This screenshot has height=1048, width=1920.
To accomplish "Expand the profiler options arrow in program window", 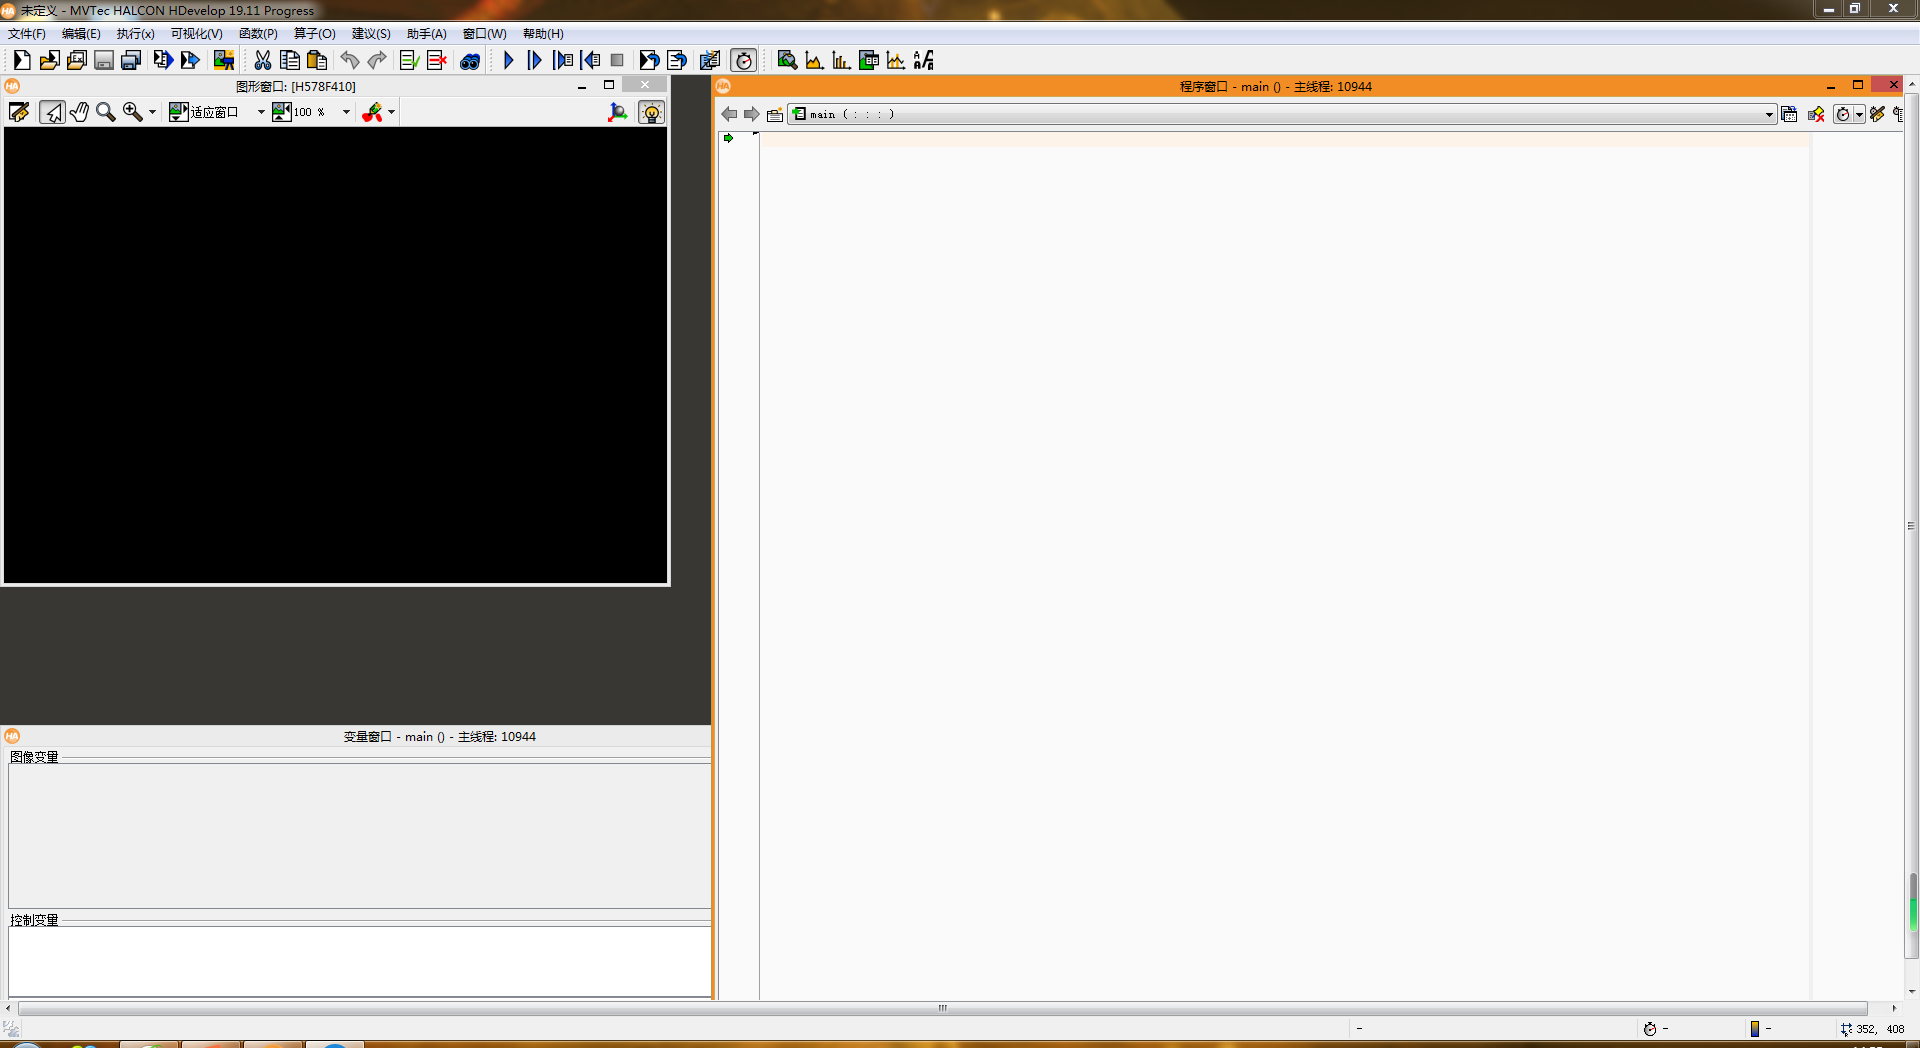I will (1859, 114).
